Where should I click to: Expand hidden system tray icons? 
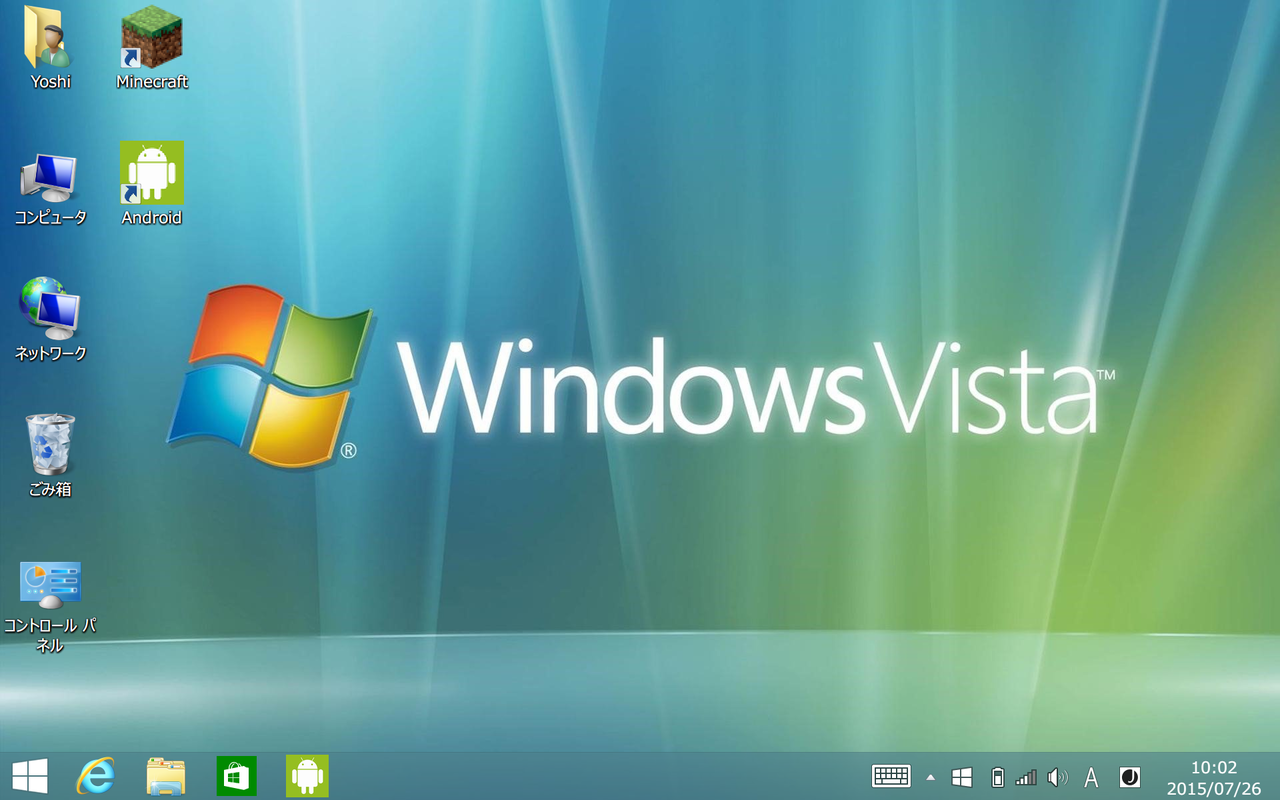pyautogui.click(x=931, y=777)
